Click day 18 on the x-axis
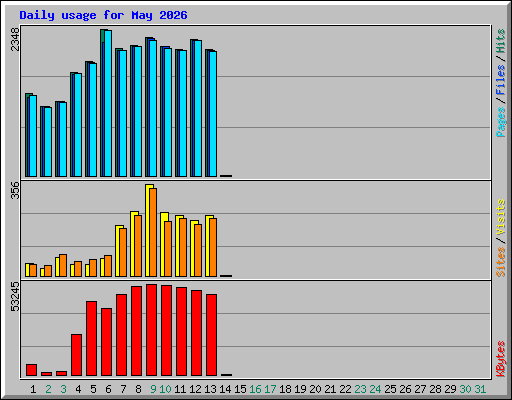Screen dimensions: 512x400 (285, 389)
